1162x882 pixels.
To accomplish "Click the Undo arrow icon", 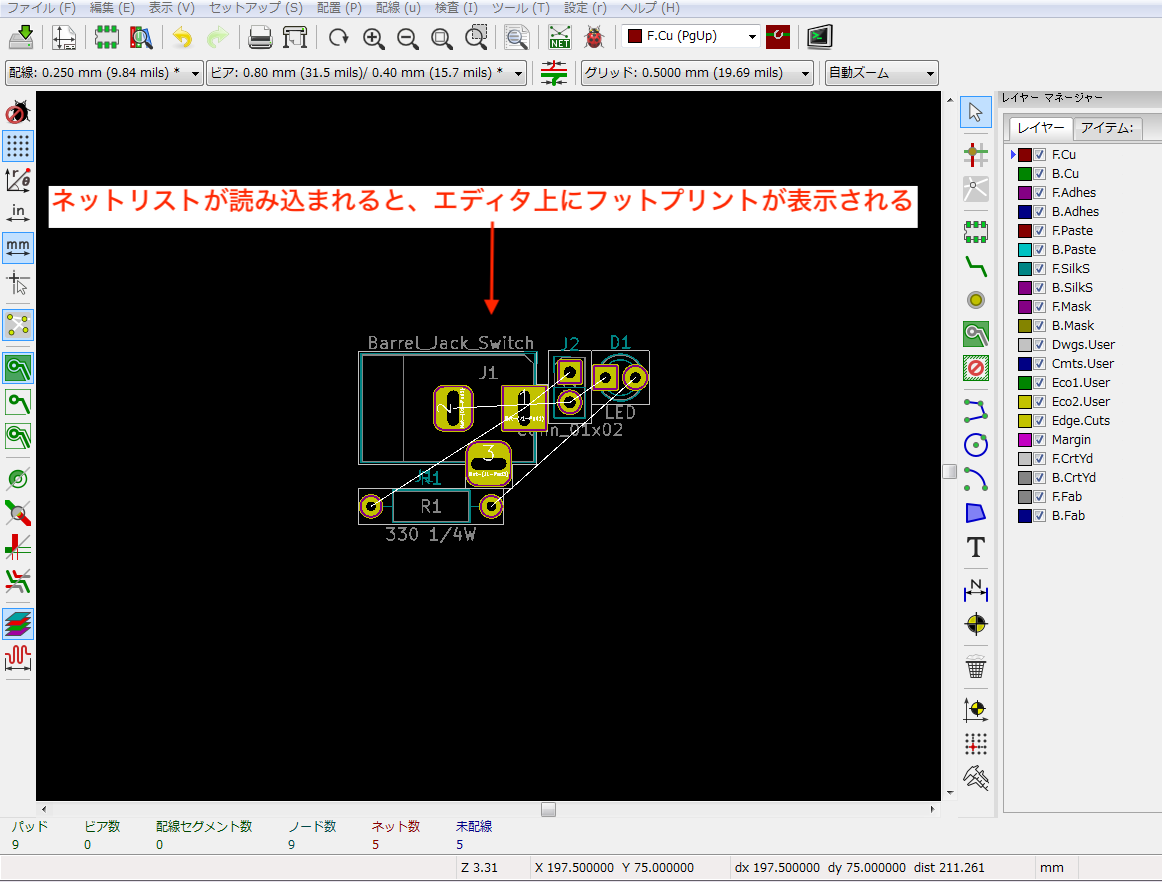I will click(x=182, y=37).
